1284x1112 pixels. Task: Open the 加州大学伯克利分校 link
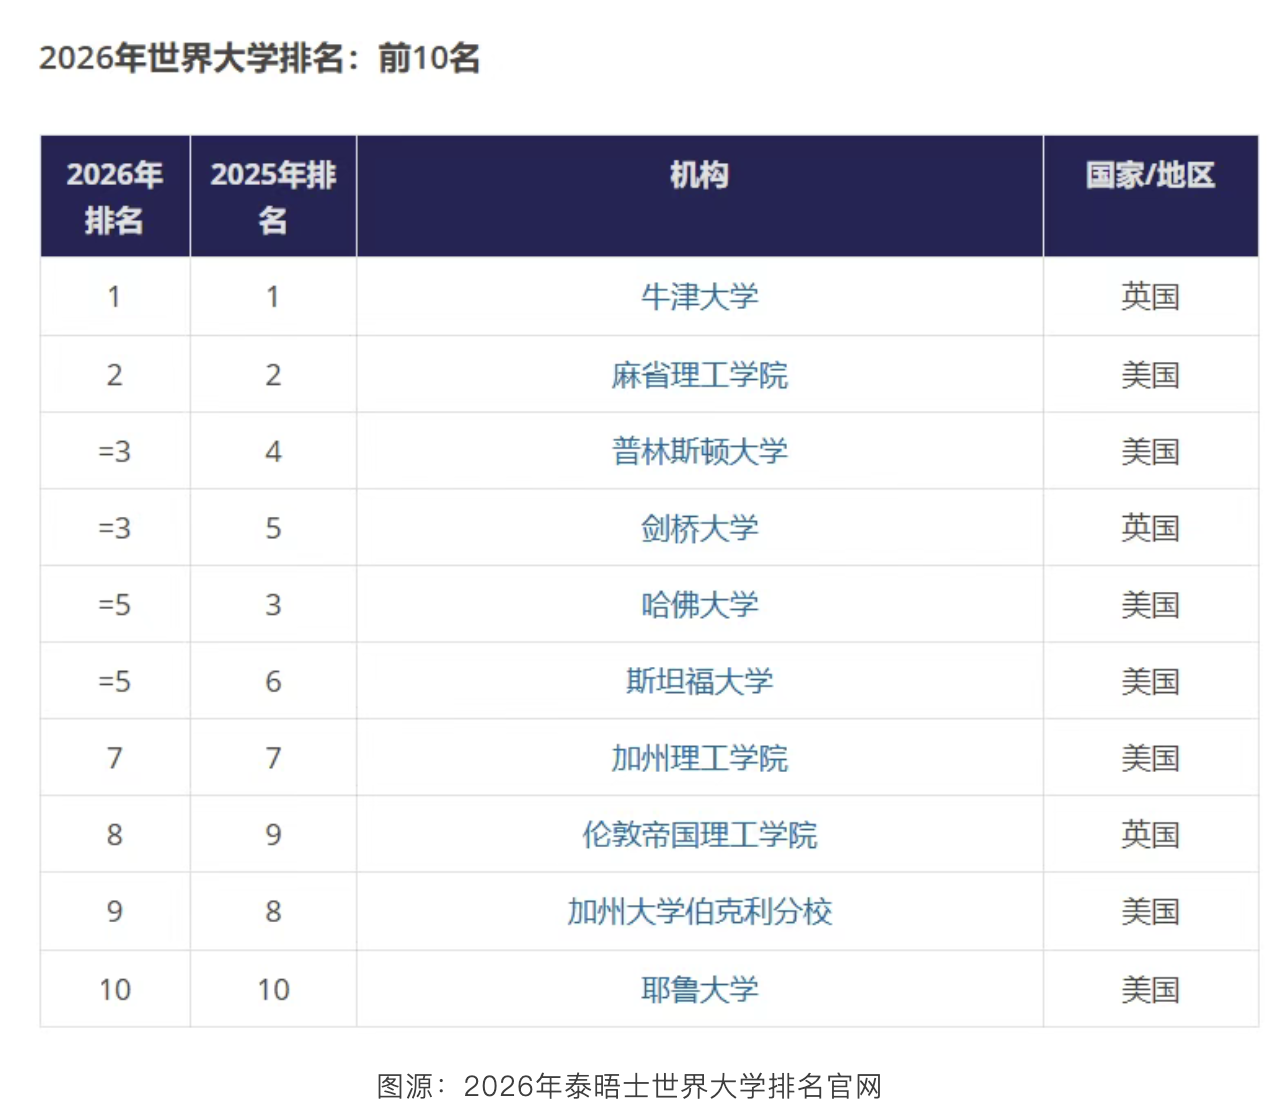pos(699,912)
